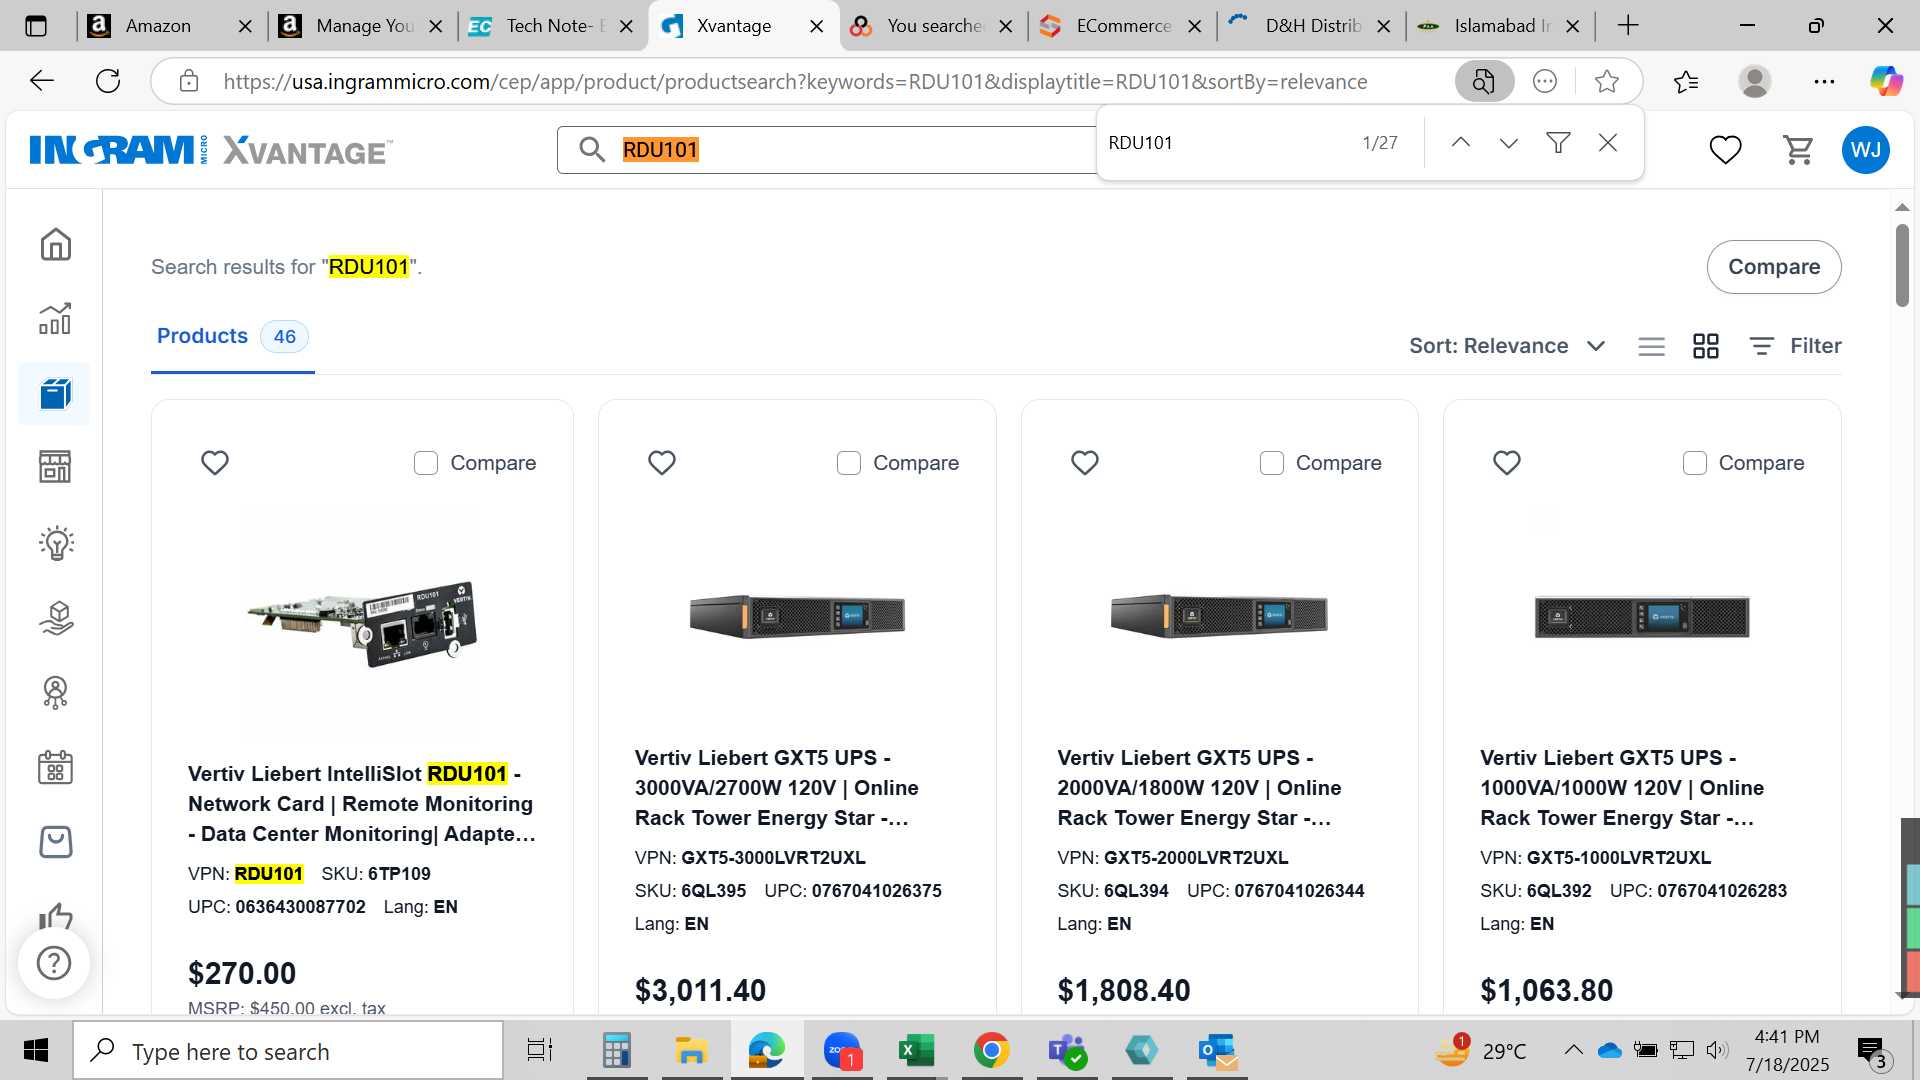Select the Products 46 results tab
1920x1080 pixels.
pyautogui.click(x=232, y=337)
